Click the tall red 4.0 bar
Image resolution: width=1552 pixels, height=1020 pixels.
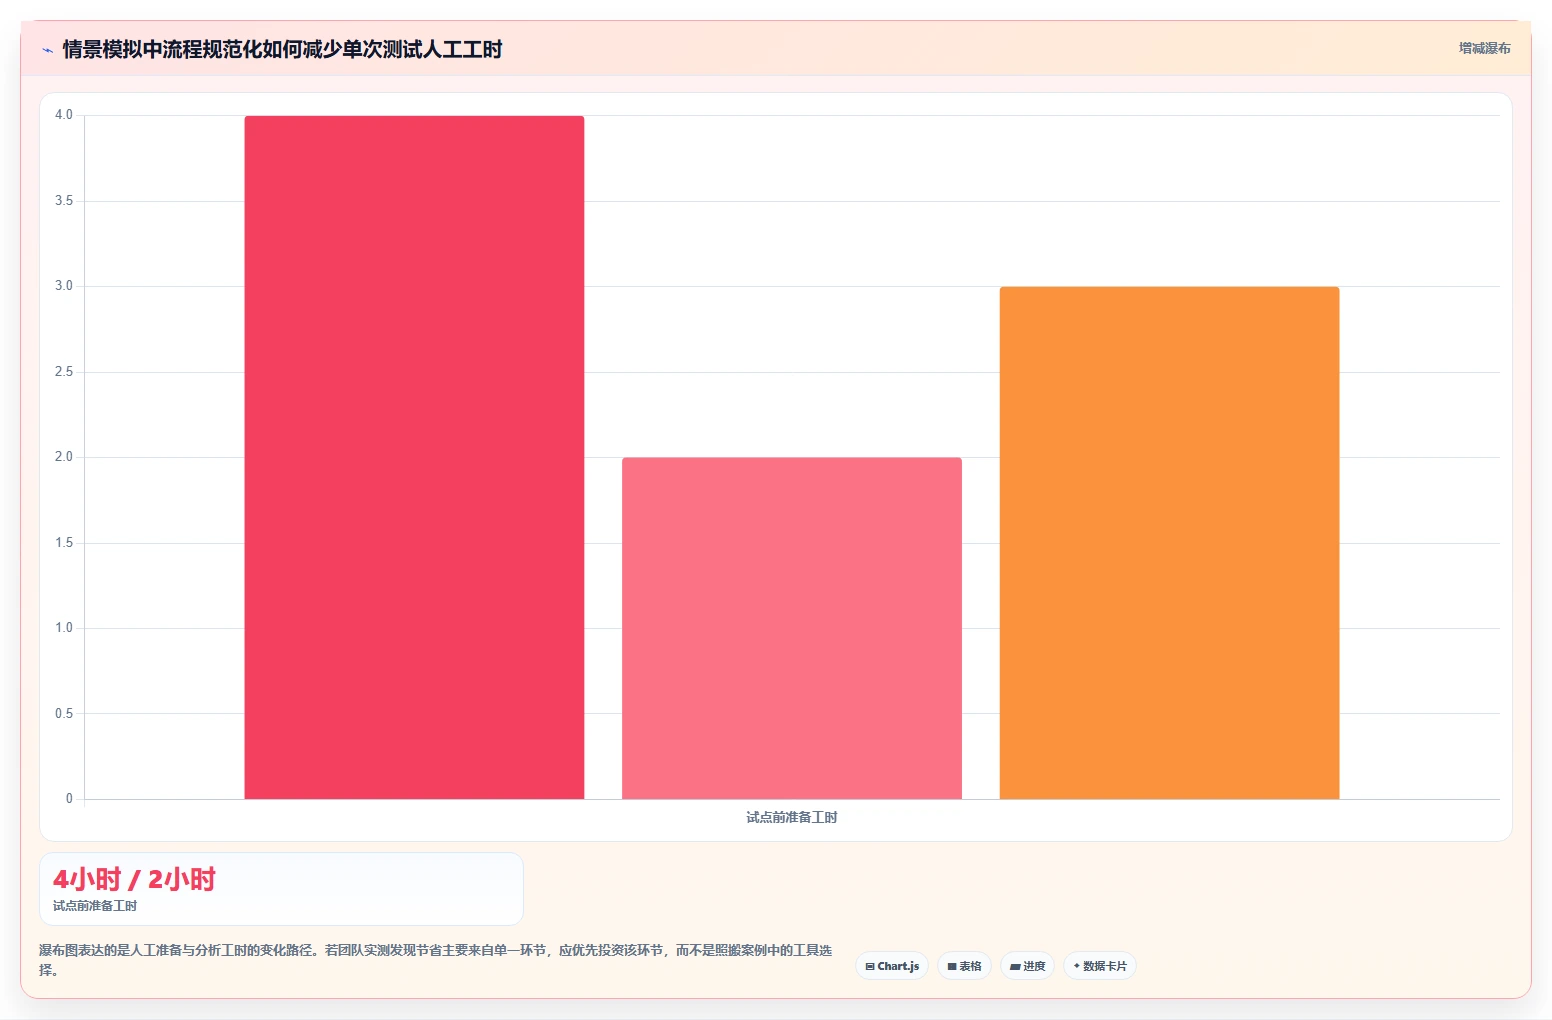click(414, 457)
